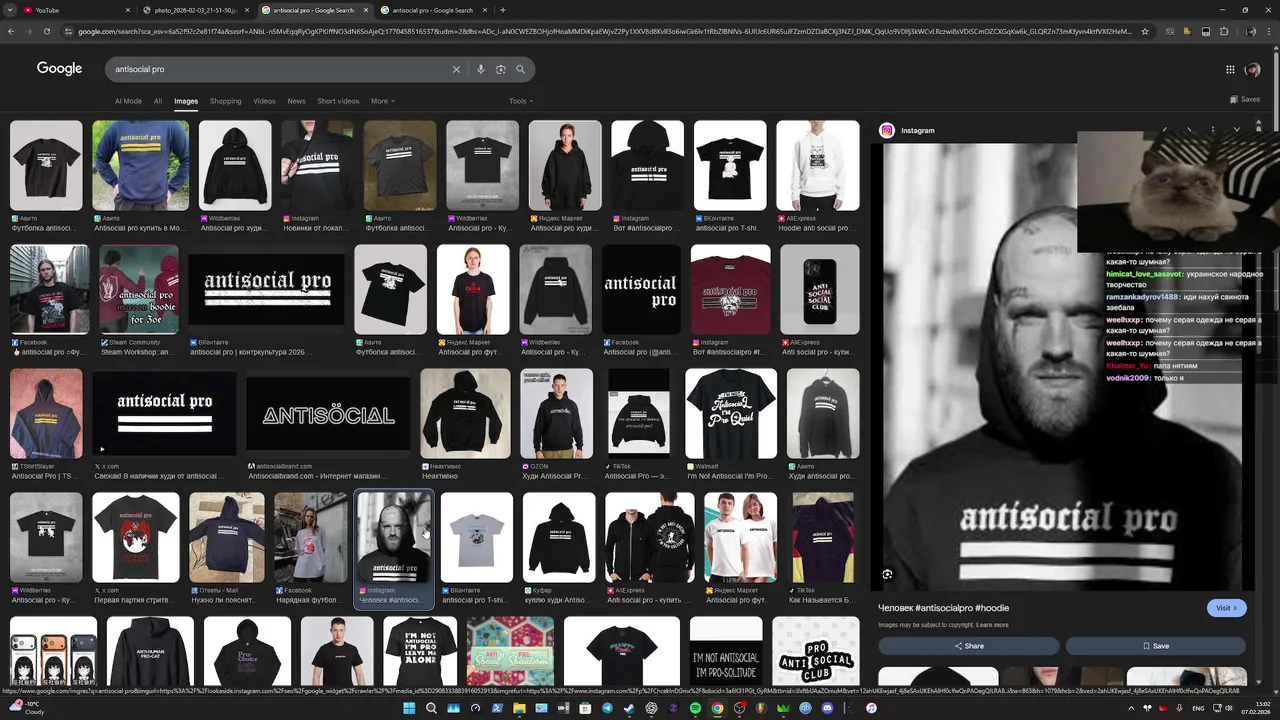Open the Learn more copyright link
Viewport: 1280px width, 720px height.
(992, 625)
